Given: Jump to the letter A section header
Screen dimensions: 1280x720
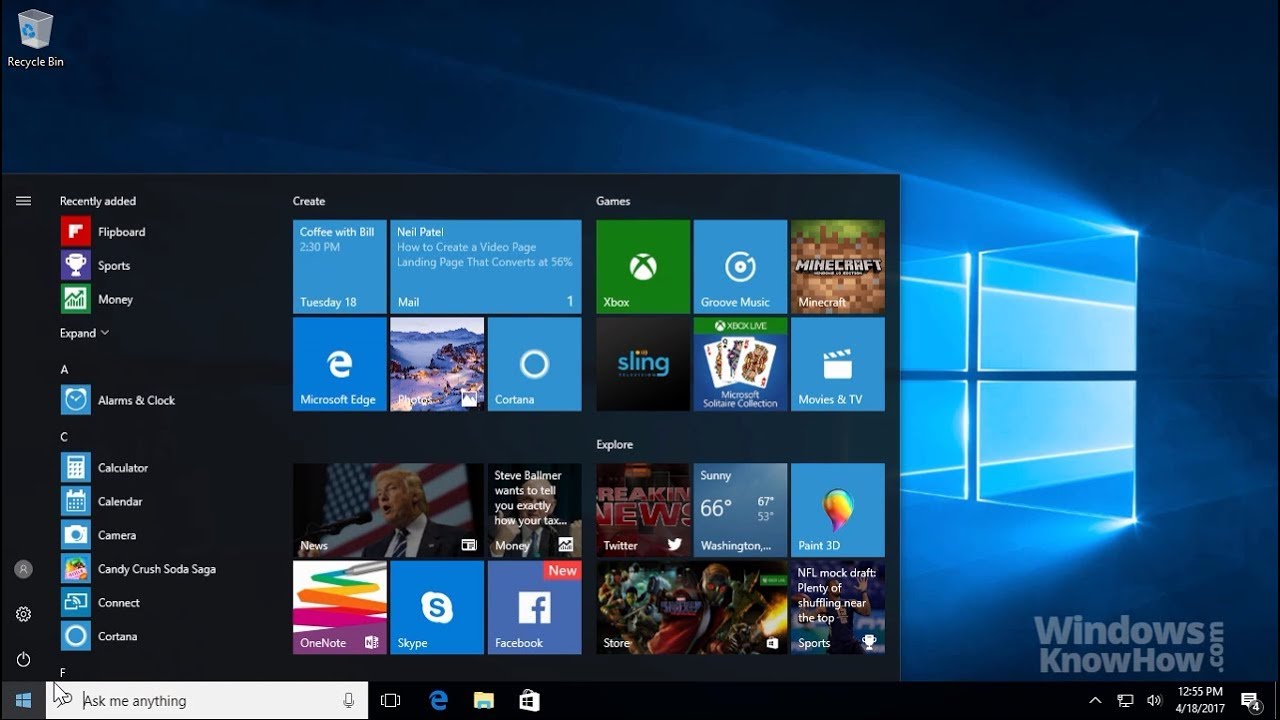Looking at the screenshot, I should pyautogui.click(x=64, y=369).
